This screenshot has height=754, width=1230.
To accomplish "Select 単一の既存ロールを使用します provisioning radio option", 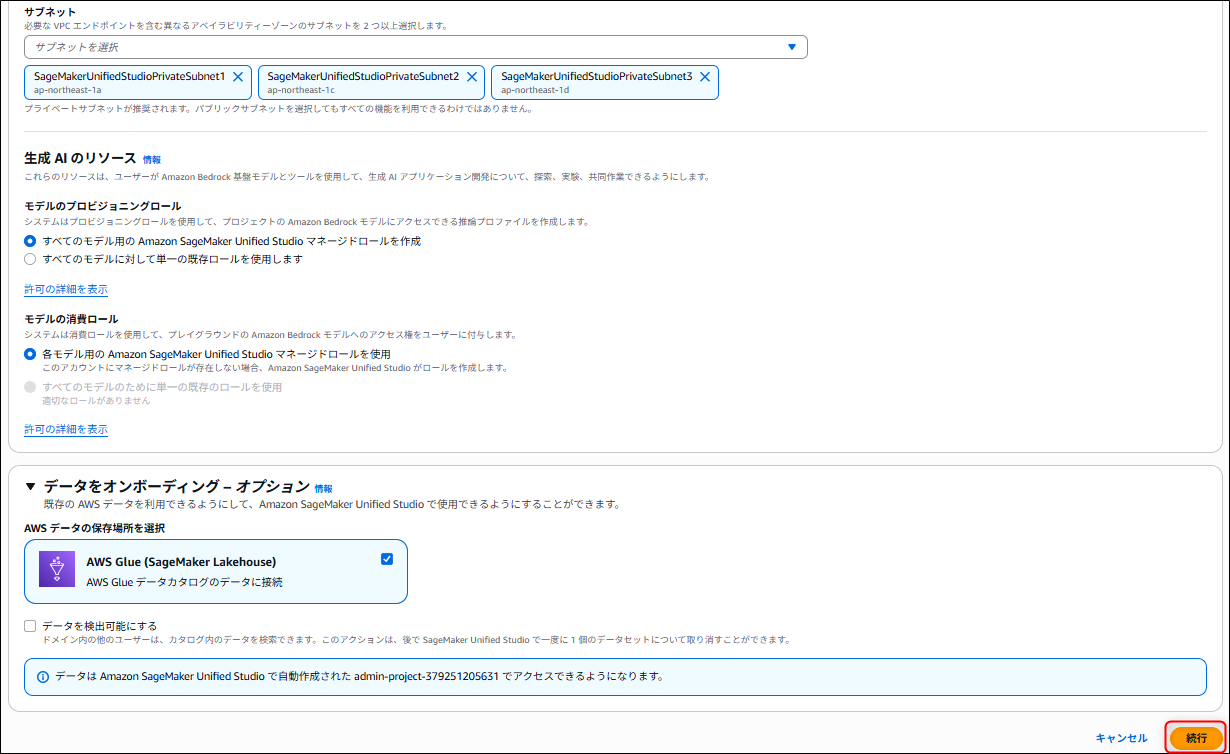I will (30, 259).
